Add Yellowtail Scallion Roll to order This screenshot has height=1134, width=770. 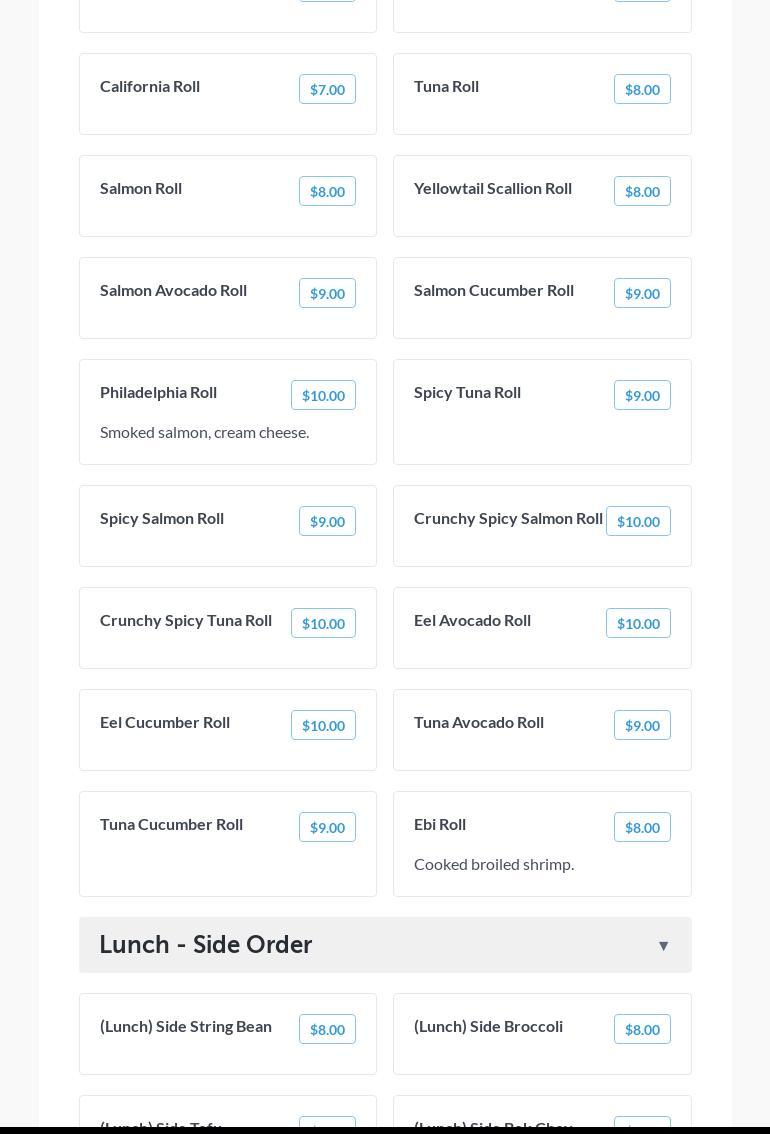(642, 191)
